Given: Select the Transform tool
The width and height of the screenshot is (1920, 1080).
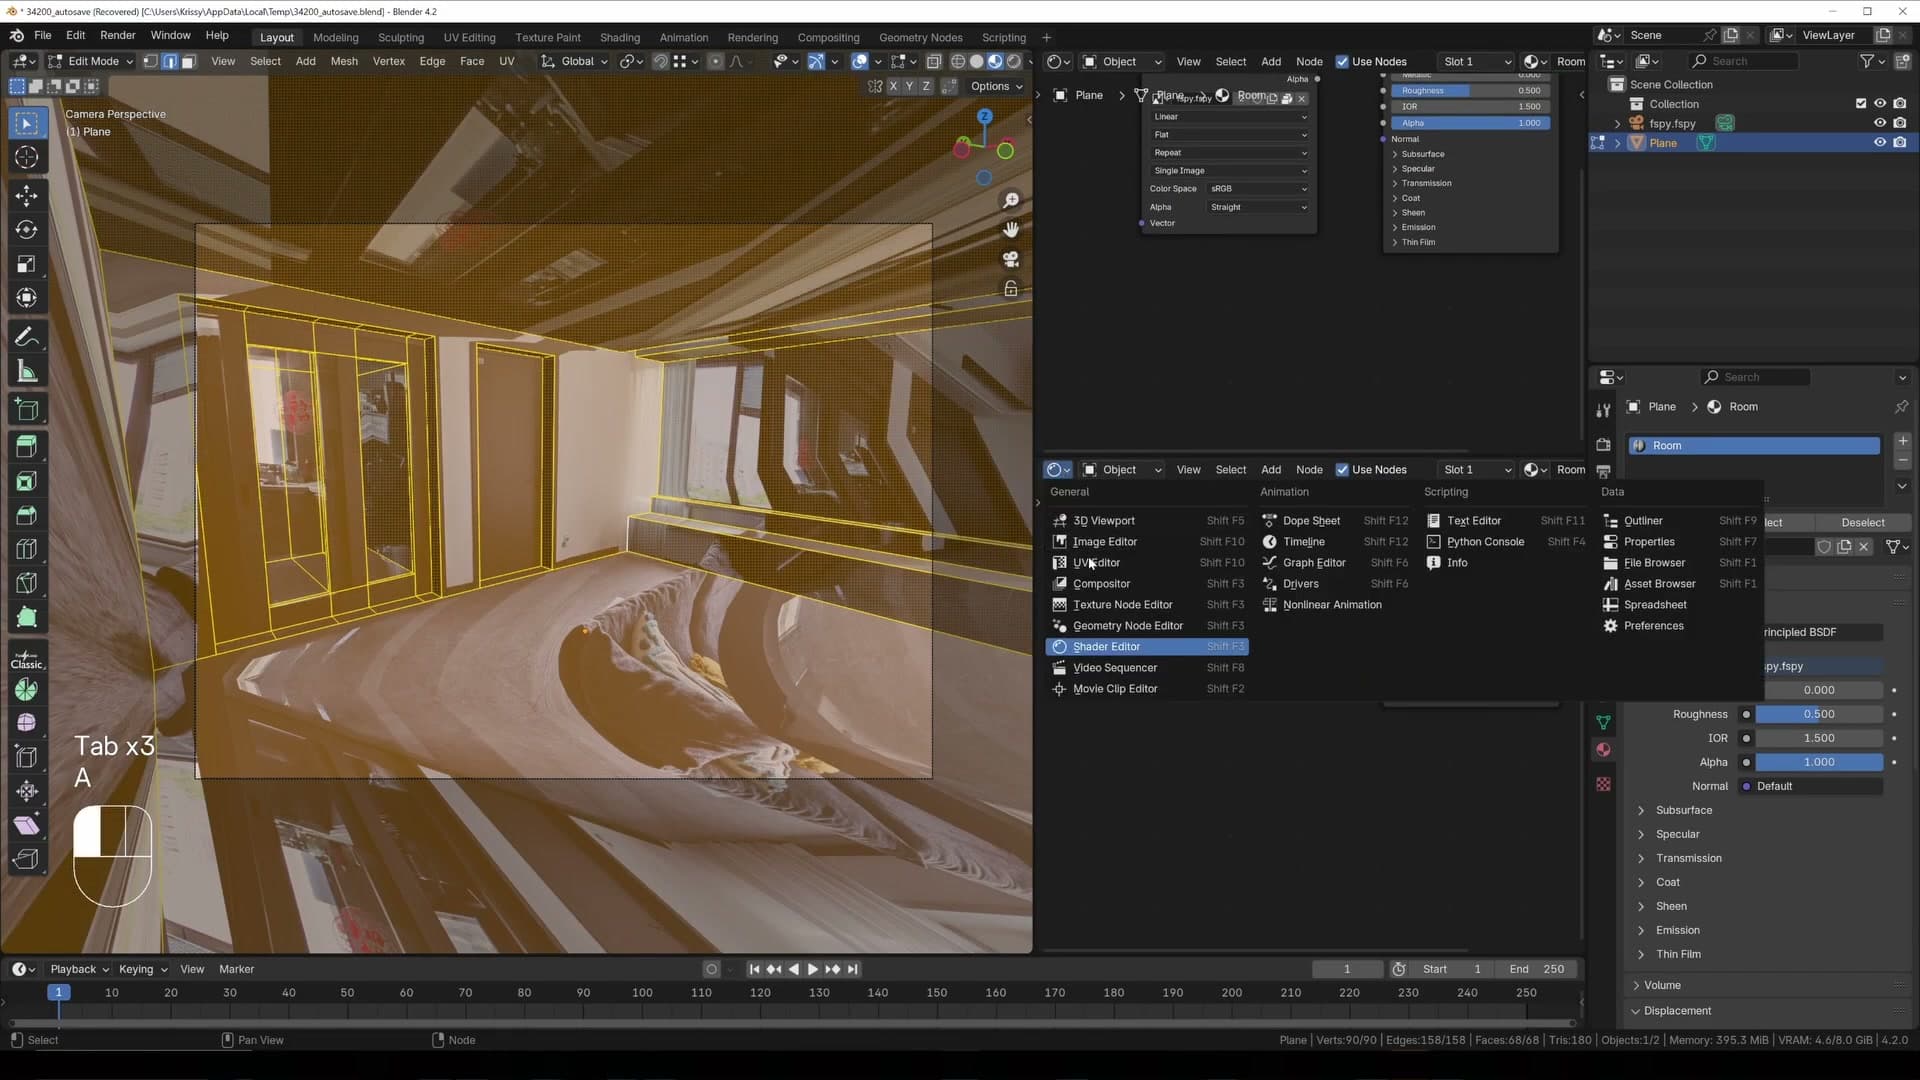Looking at the screenshot, I should (27, 298).
